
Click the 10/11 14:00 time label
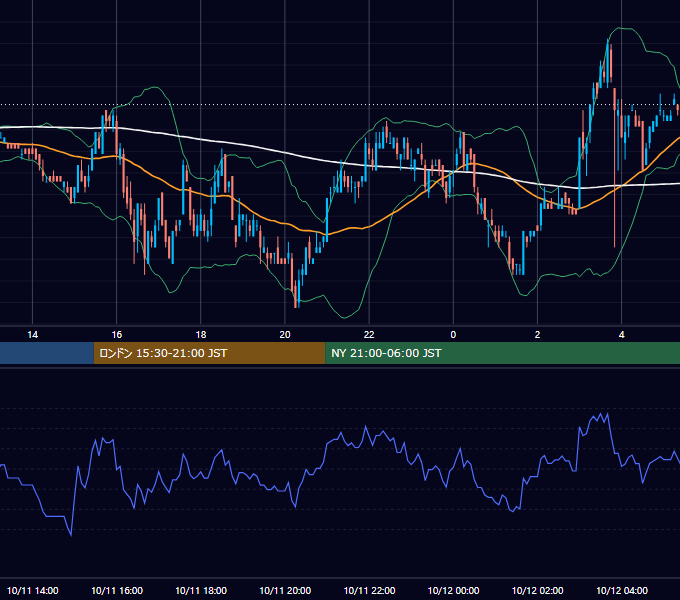pyautogui.click(x=33, y=590)
